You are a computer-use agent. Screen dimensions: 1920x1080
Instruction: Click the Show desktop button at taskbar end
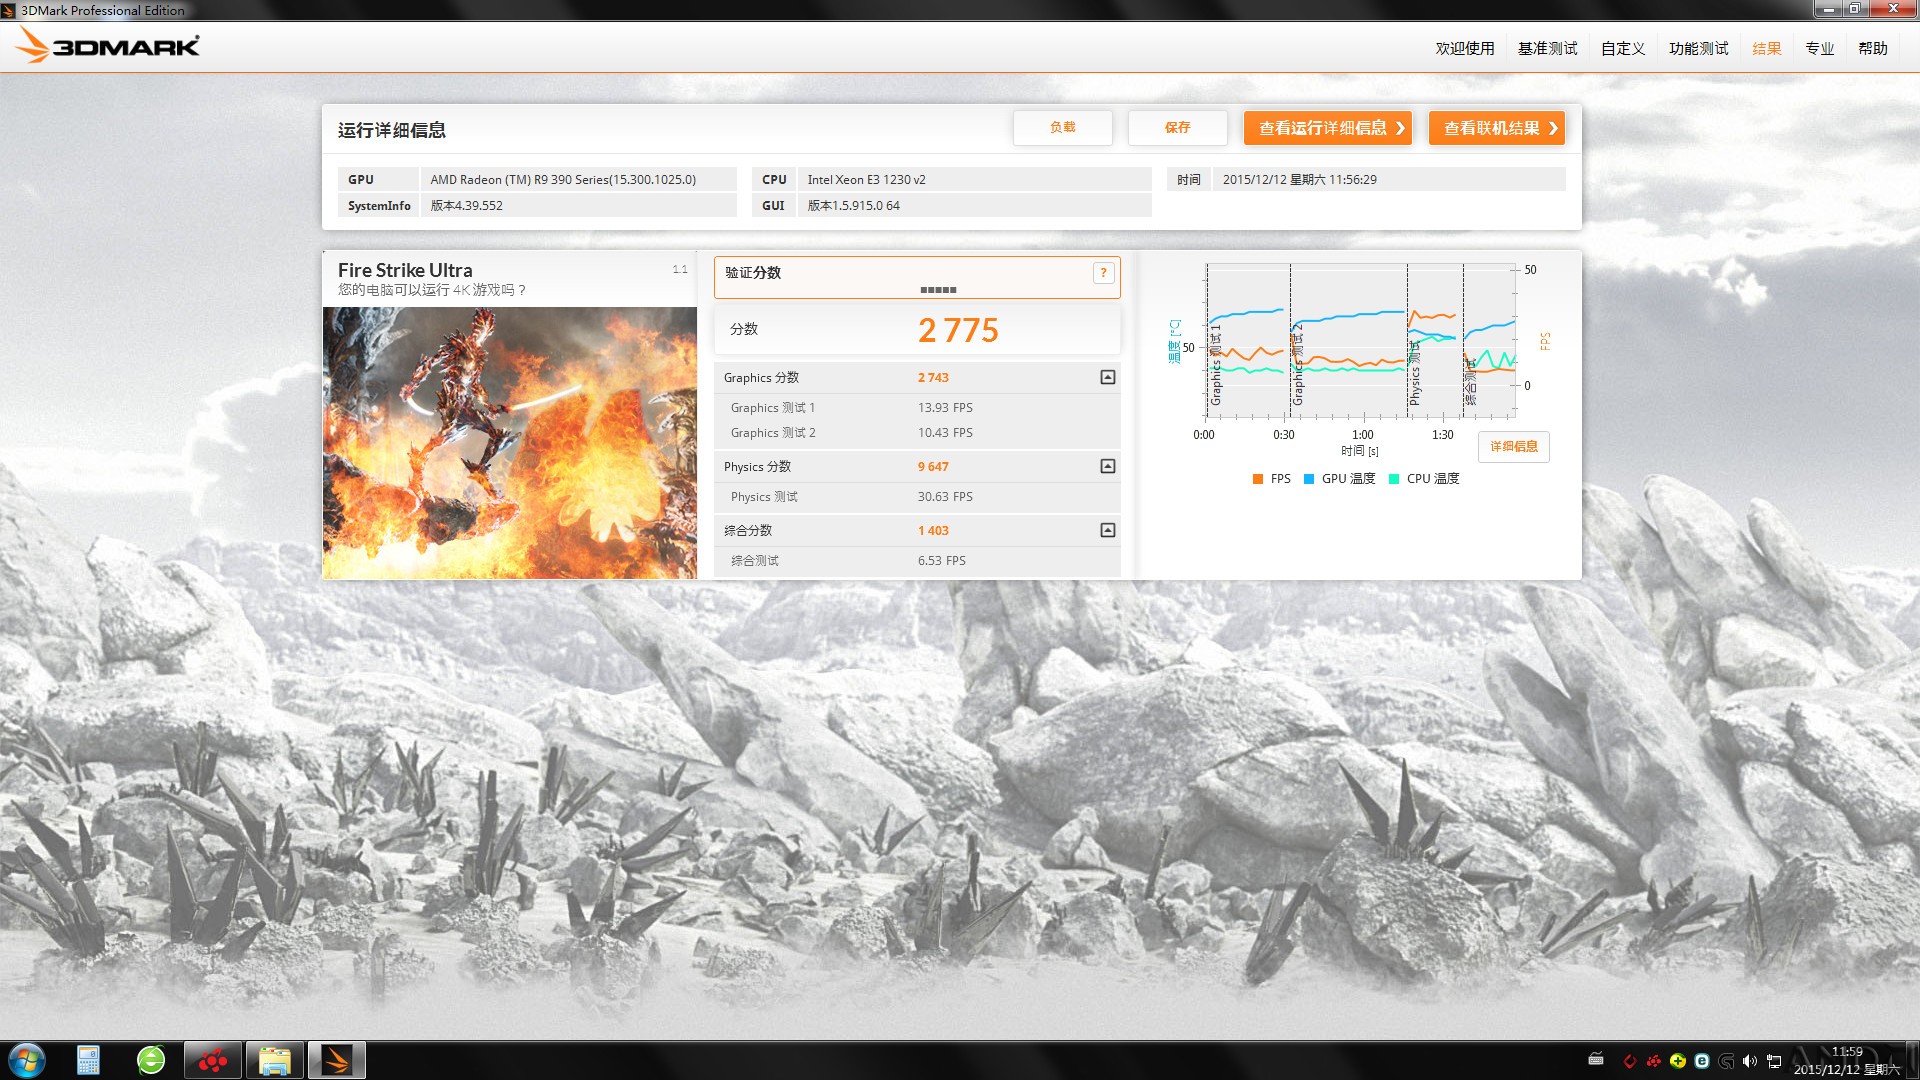click(1912, 1060)
